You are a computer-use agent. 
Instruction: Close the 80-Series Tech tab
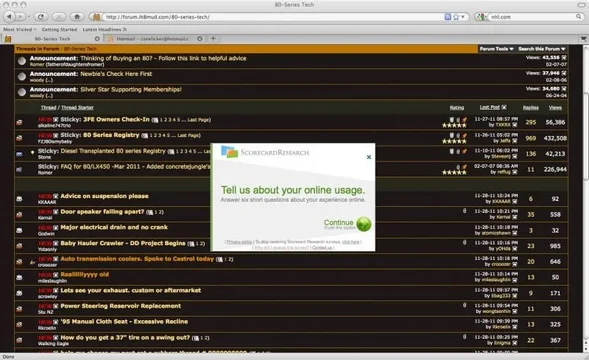(97, 39)
